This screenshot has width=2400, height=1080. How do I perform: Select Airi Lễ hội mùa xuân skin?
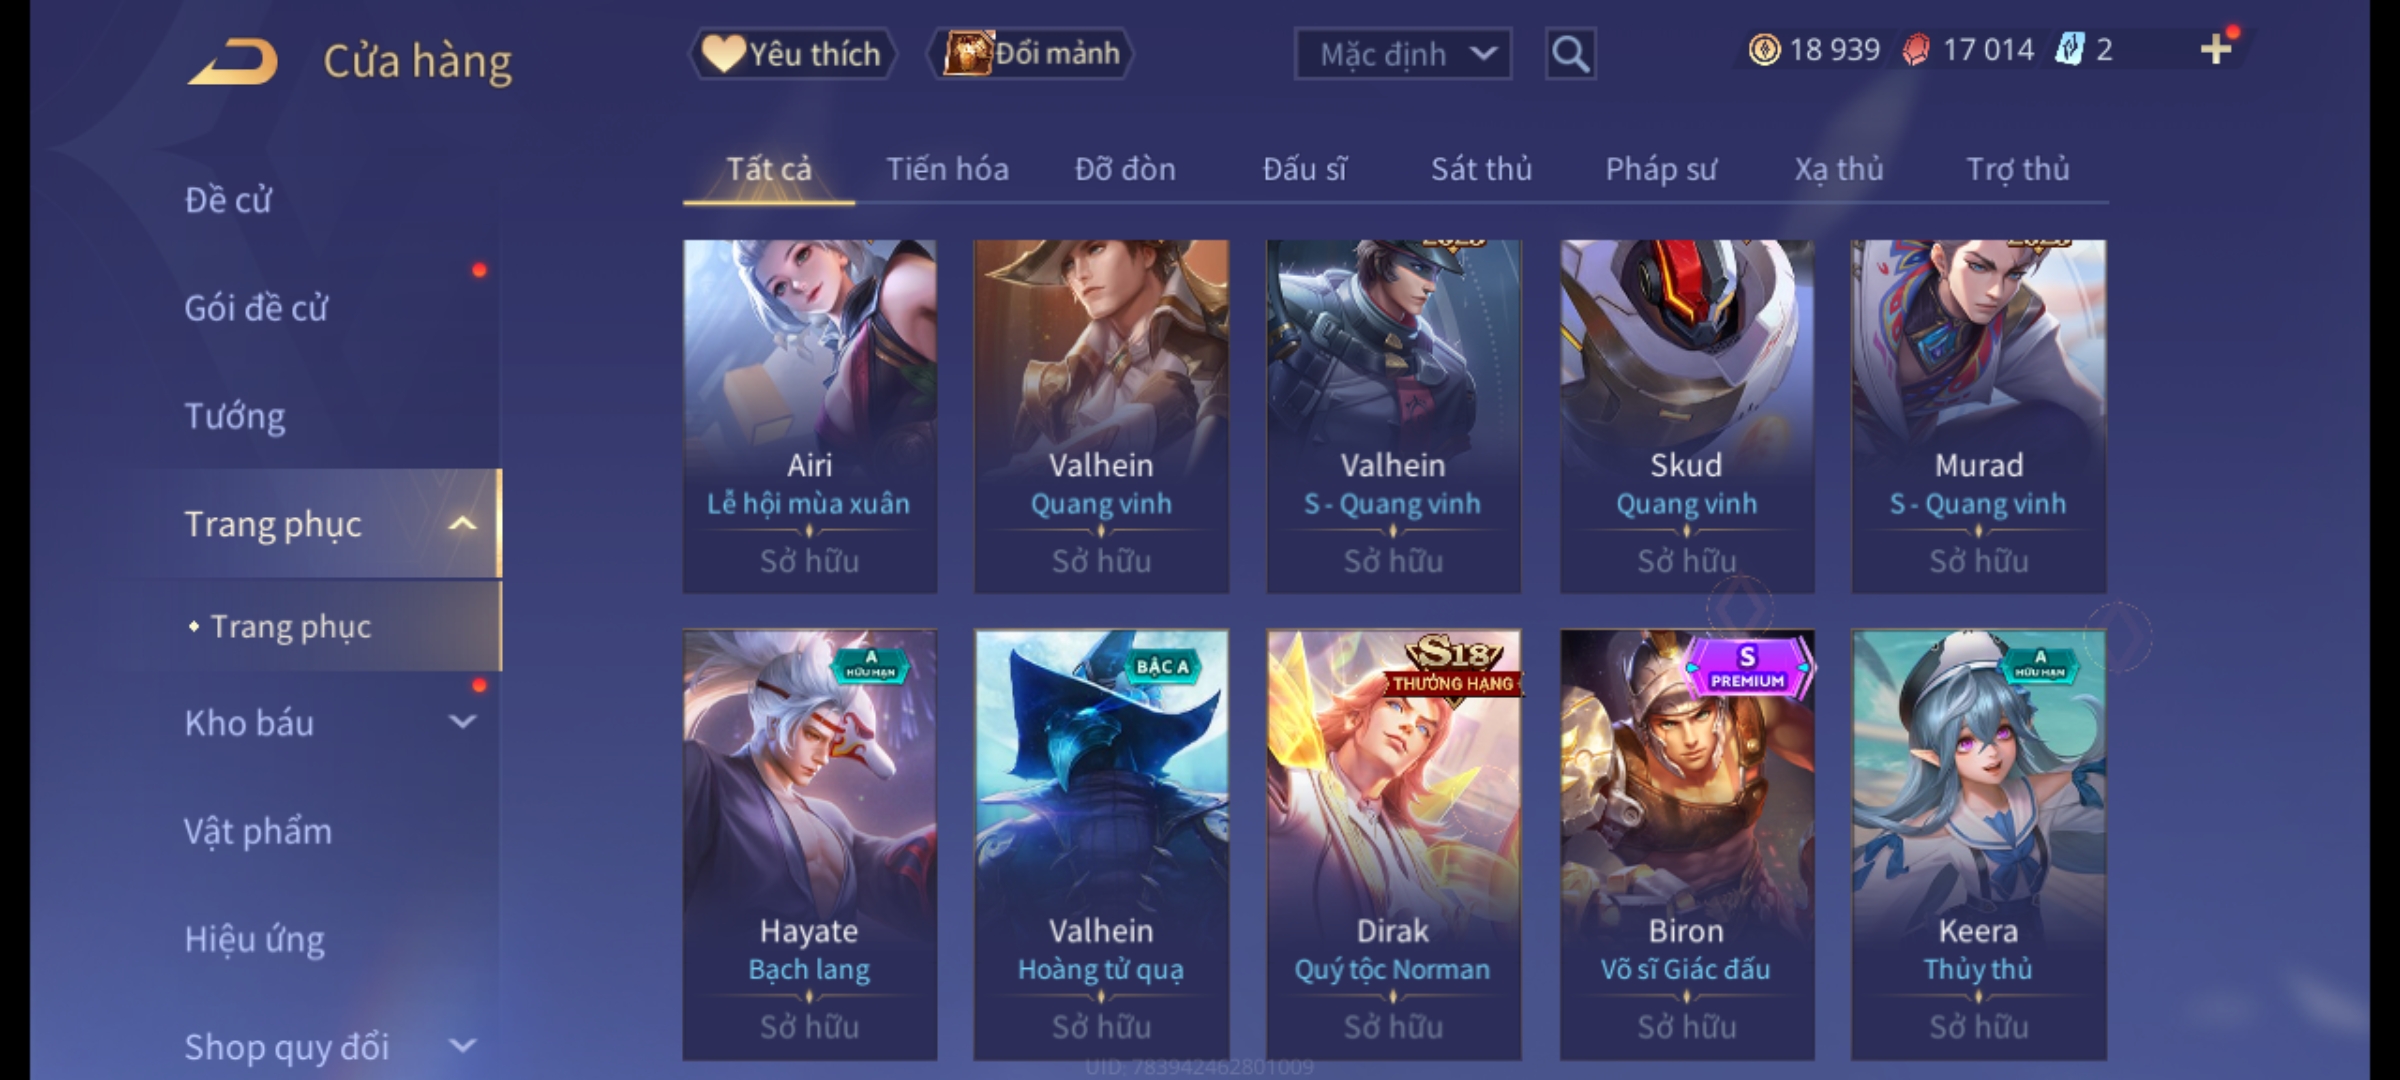point(810,416)
